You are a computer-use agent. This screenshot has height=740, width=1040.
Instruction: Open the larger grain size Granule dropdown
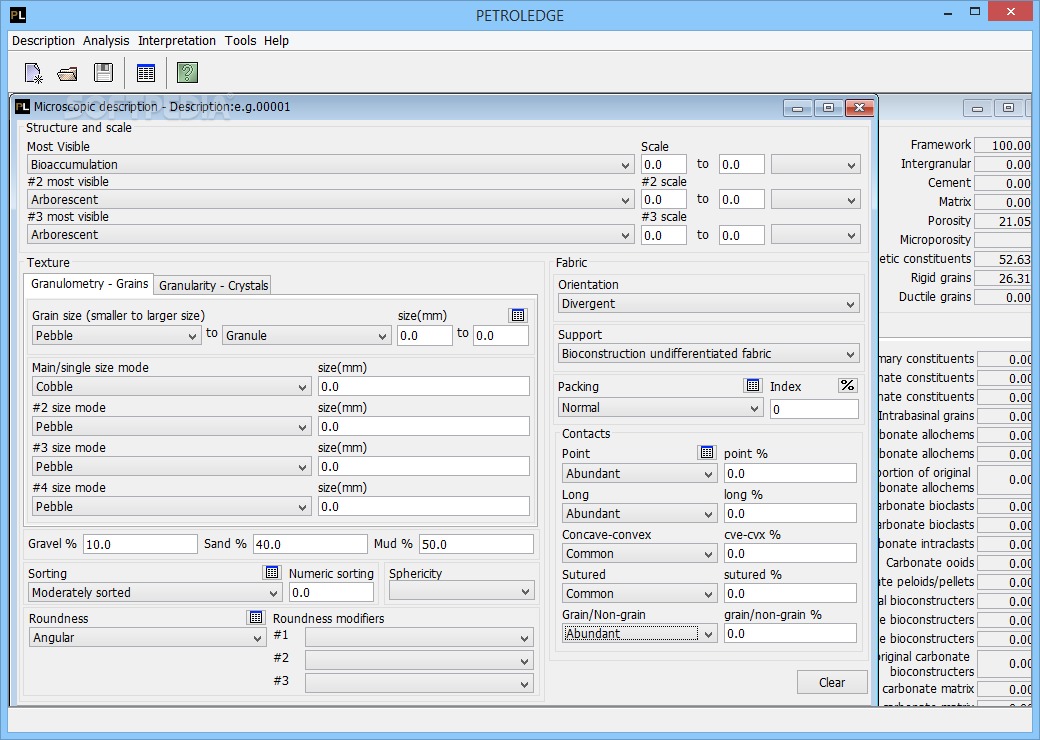306,336
